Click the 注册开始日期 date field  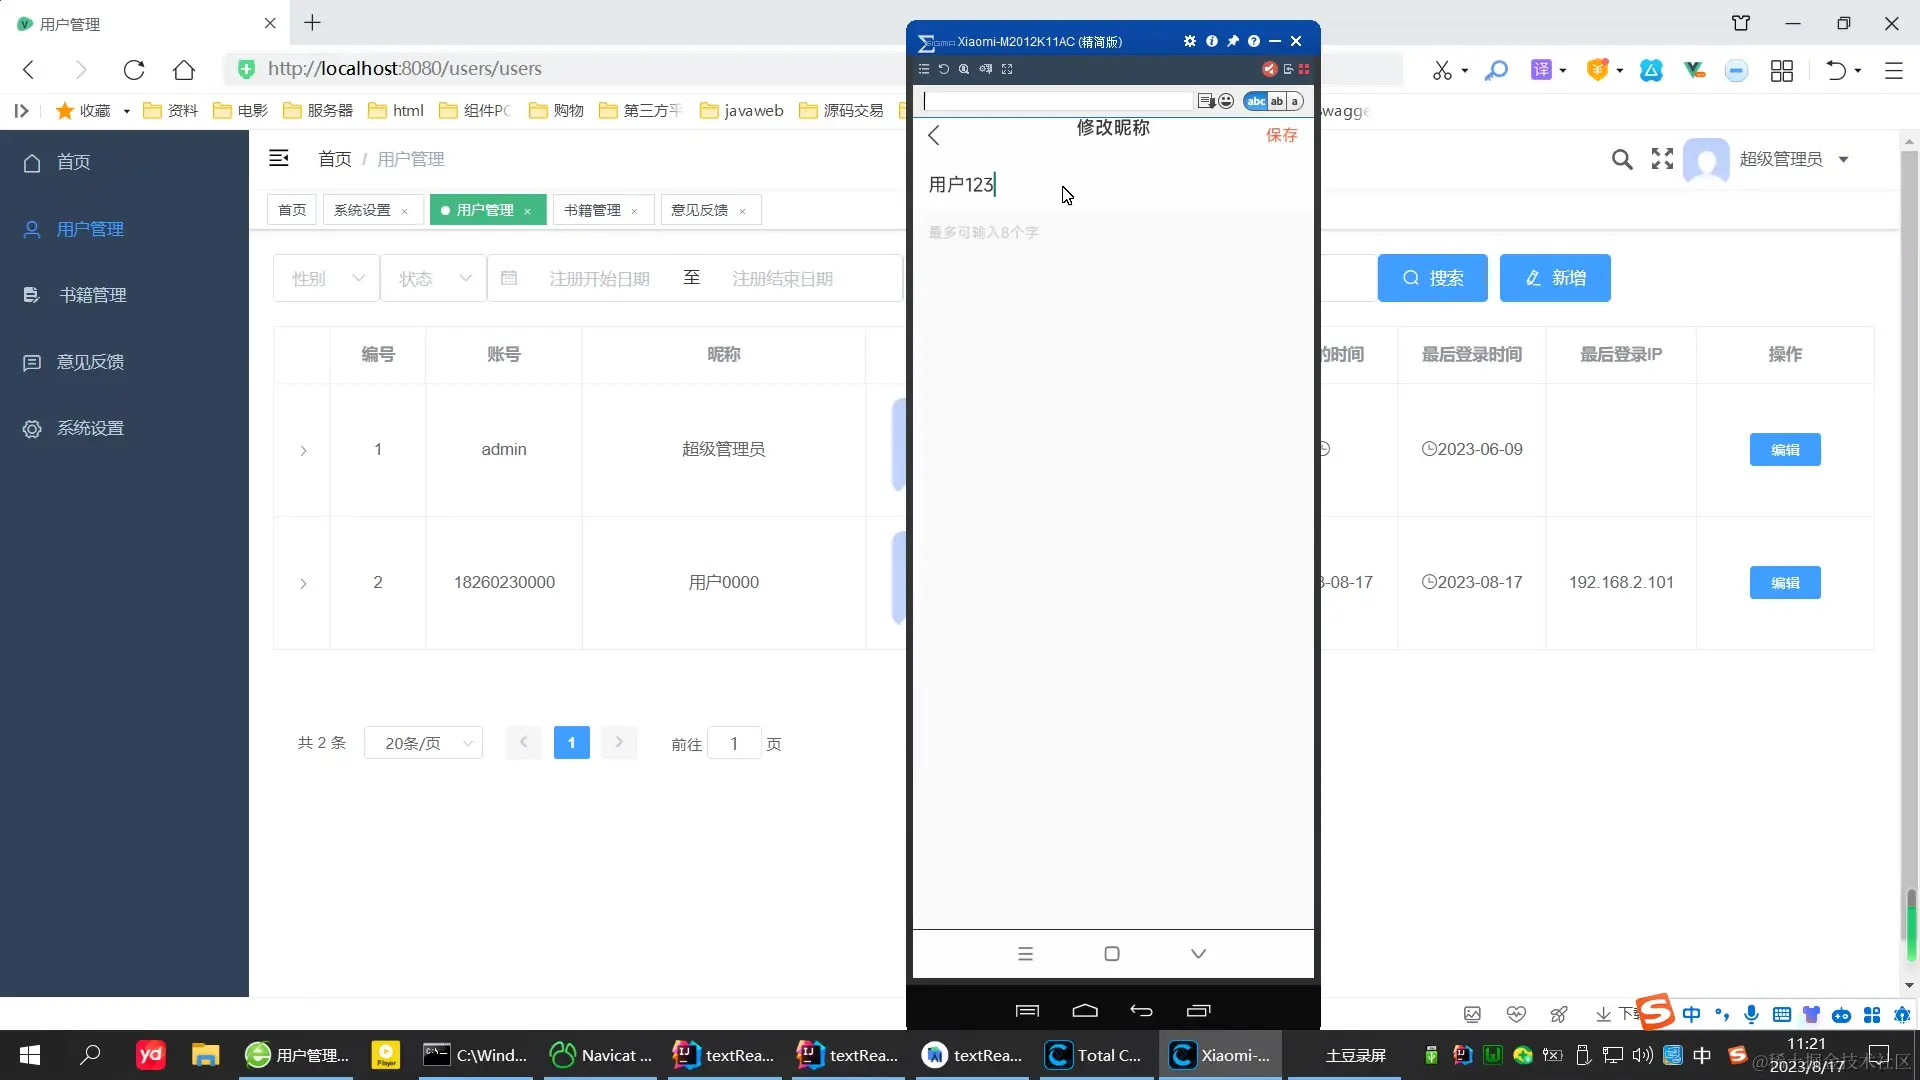(x=598, y=279)
